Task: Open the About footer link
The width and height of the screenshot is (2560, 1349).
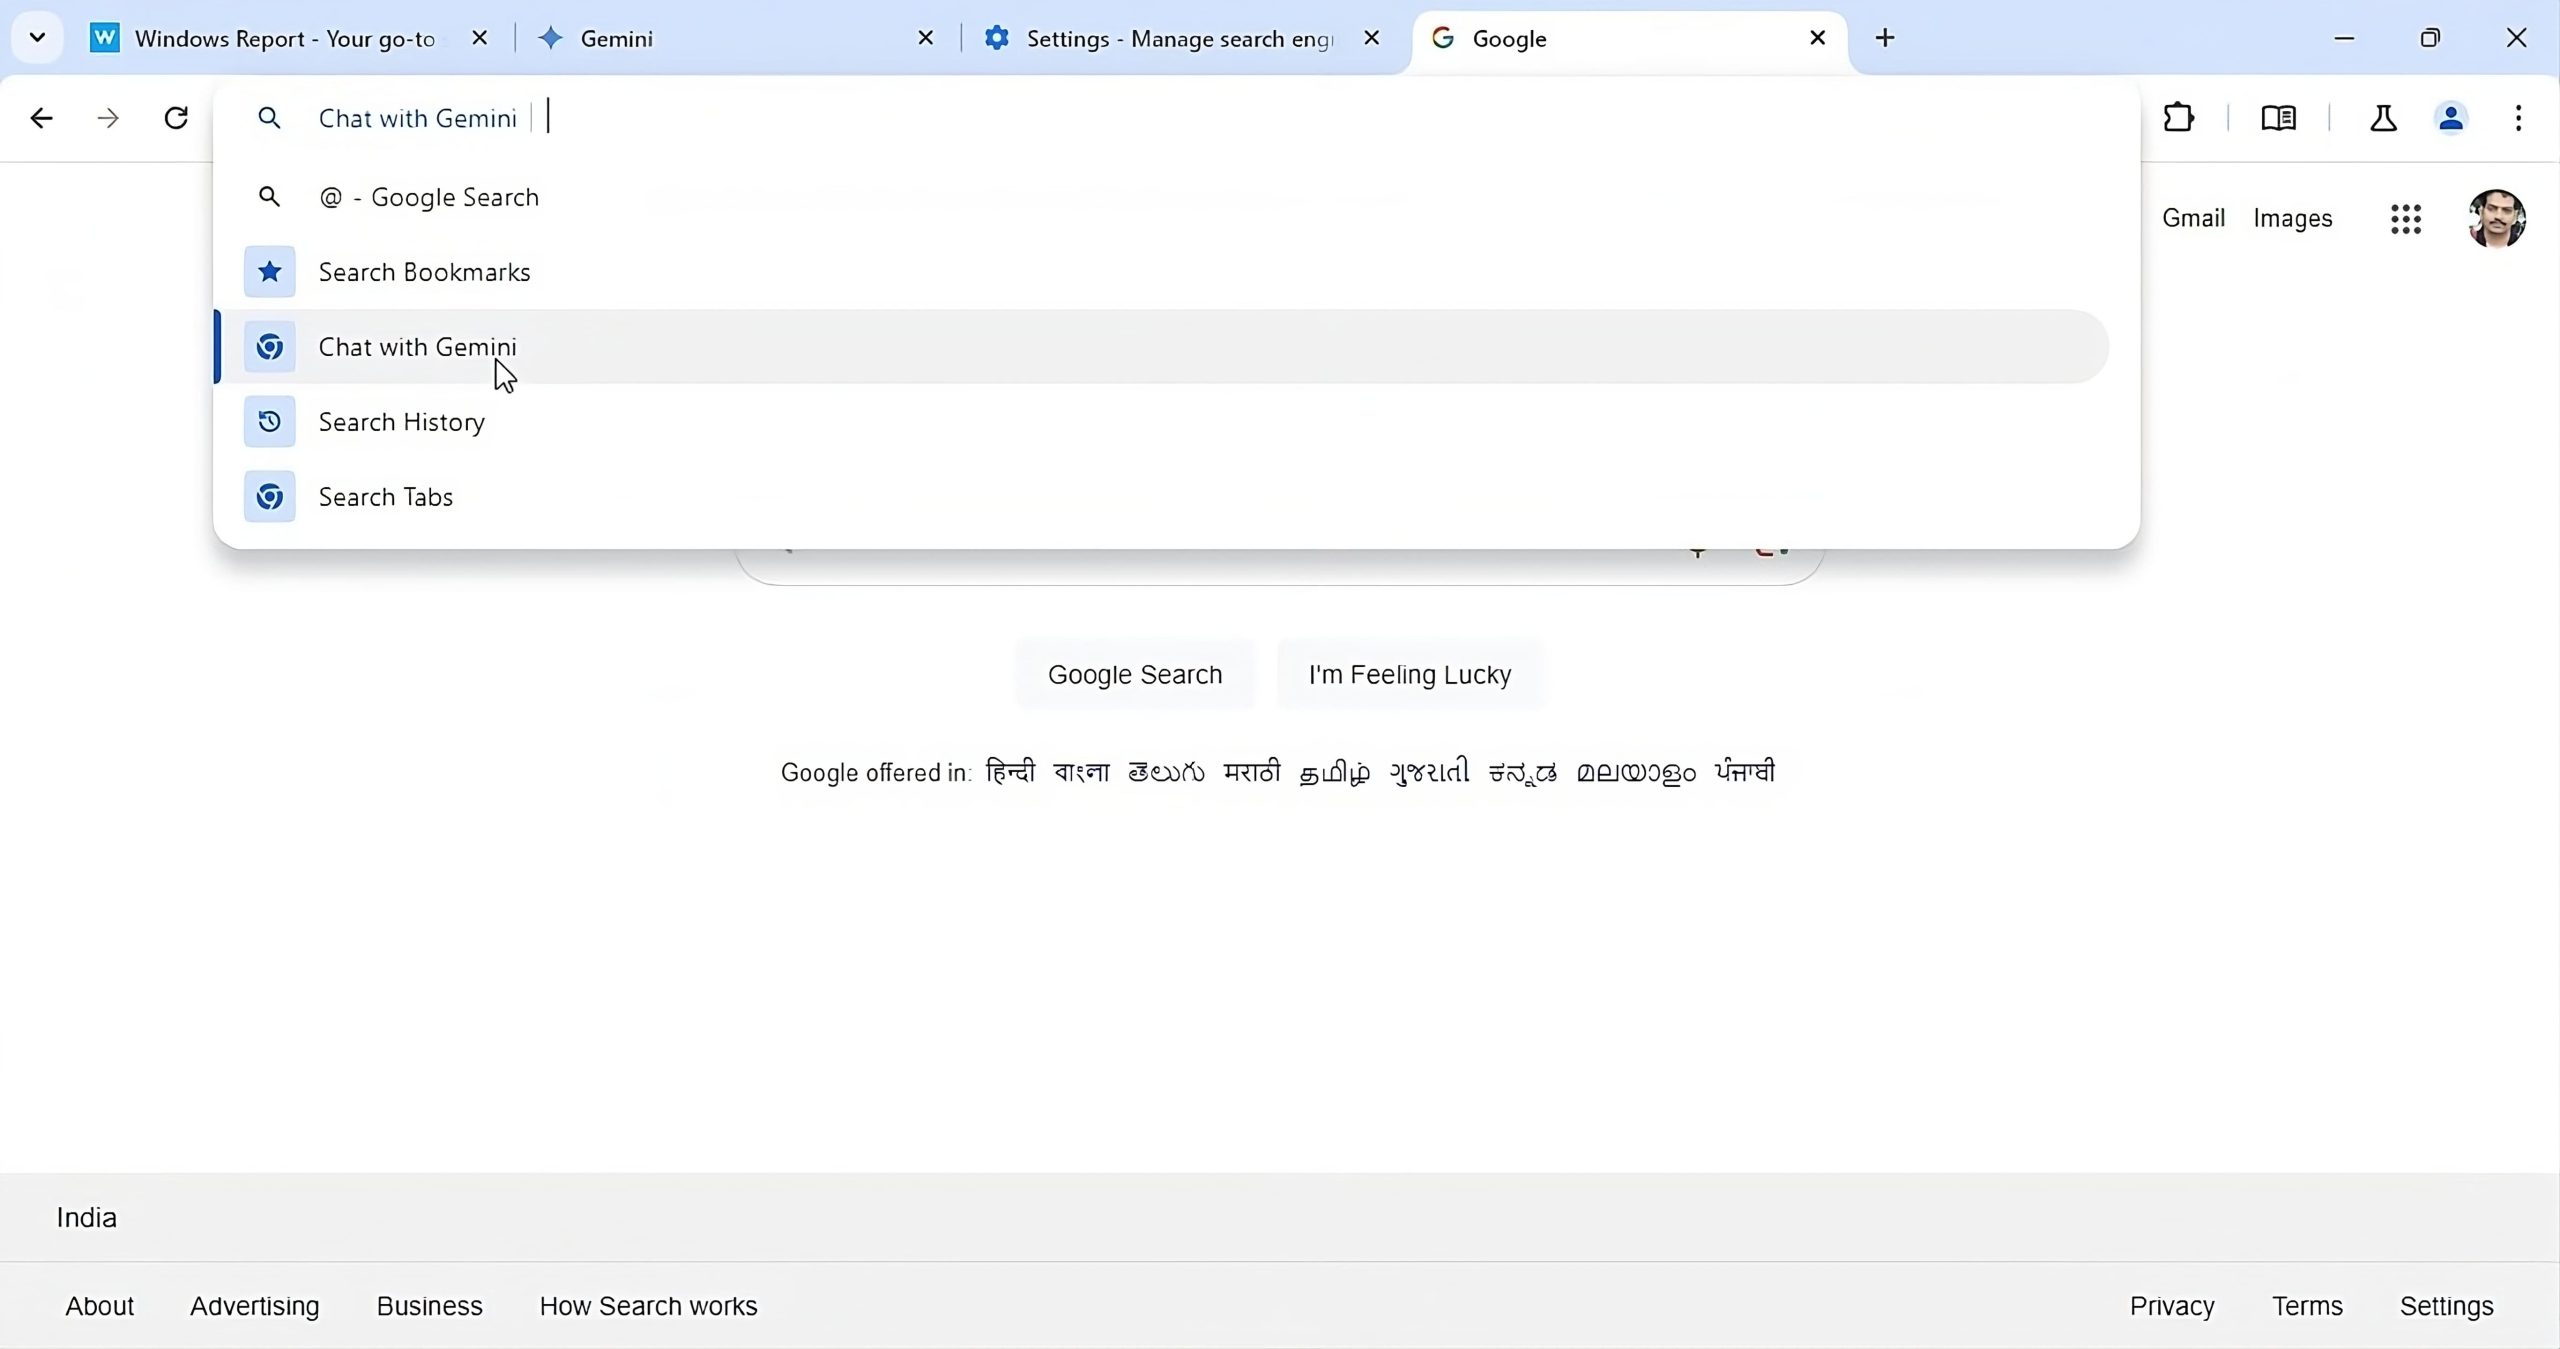Action: coord(99,1306)
